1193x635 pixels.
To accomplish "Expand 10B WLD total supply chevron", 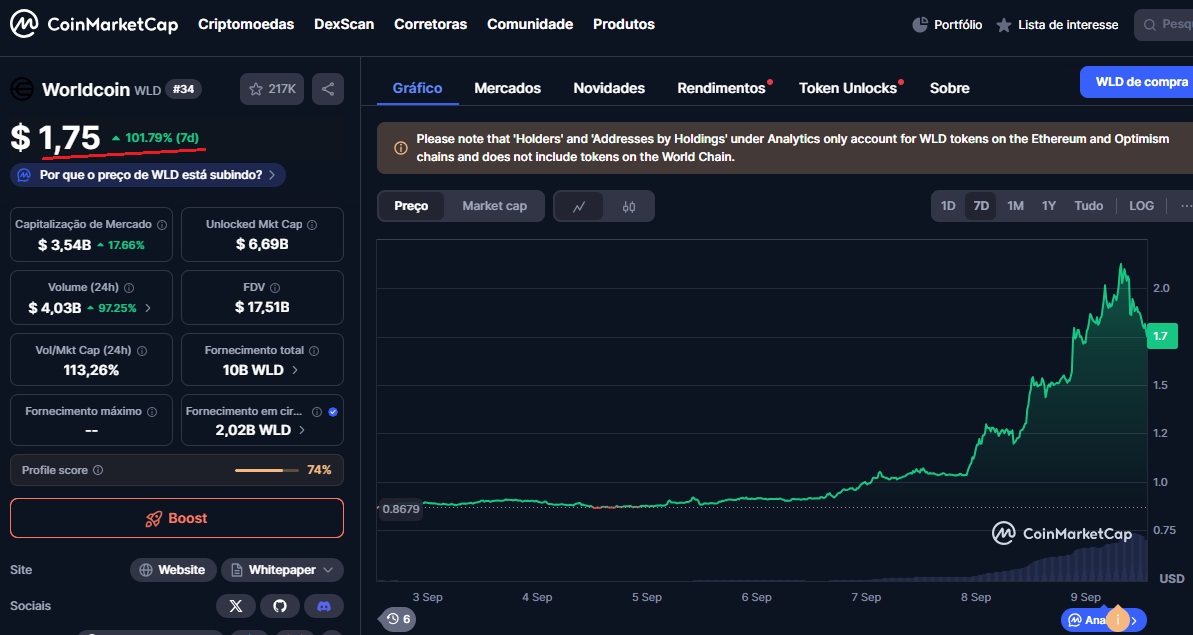I will pos(294,370).
